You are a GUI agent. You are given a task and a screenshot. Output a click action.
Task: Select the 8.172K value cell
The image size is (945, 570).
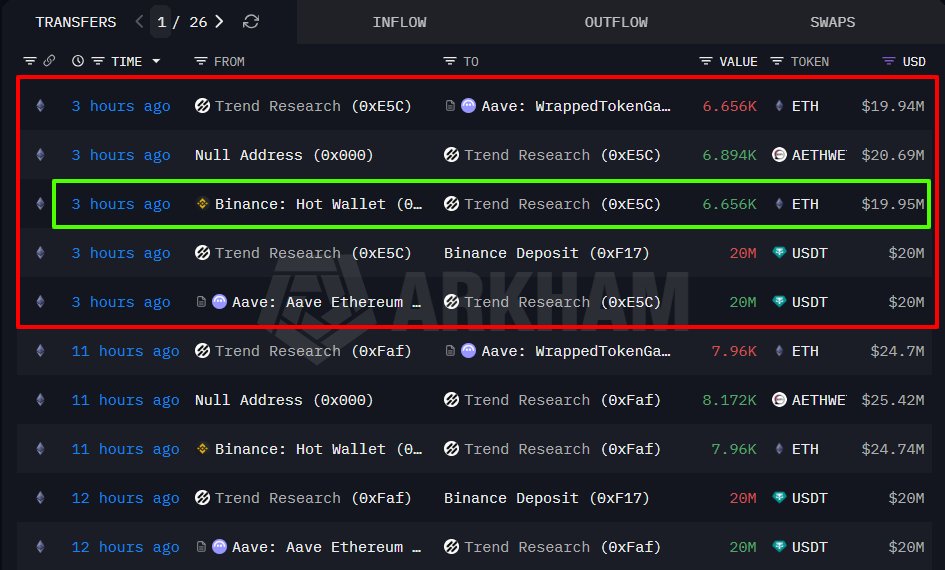click(729, 400)
